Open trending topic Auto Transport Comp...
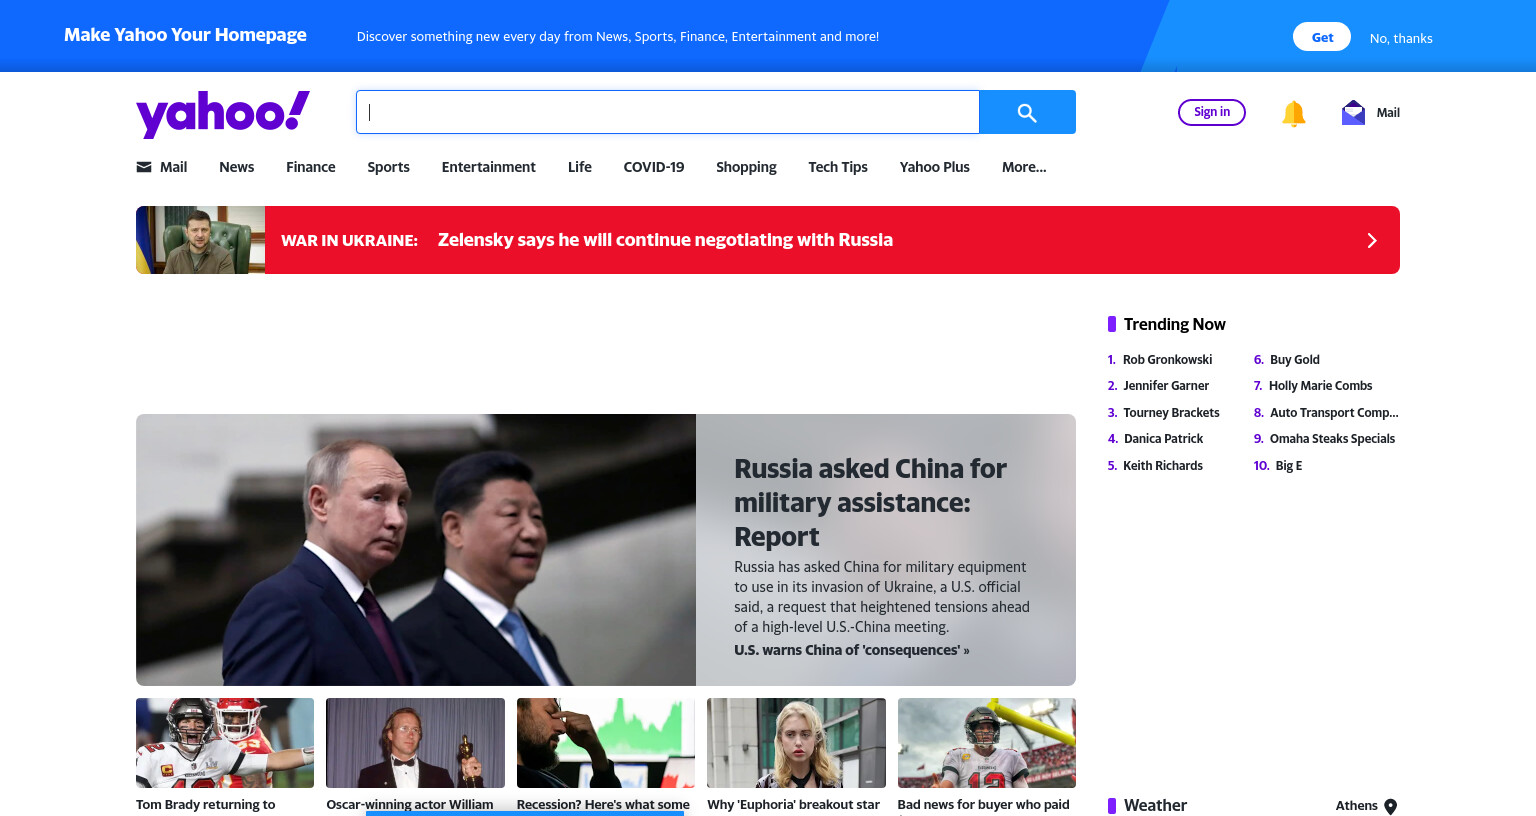The image size is (1536, 816). (1334, 413)
